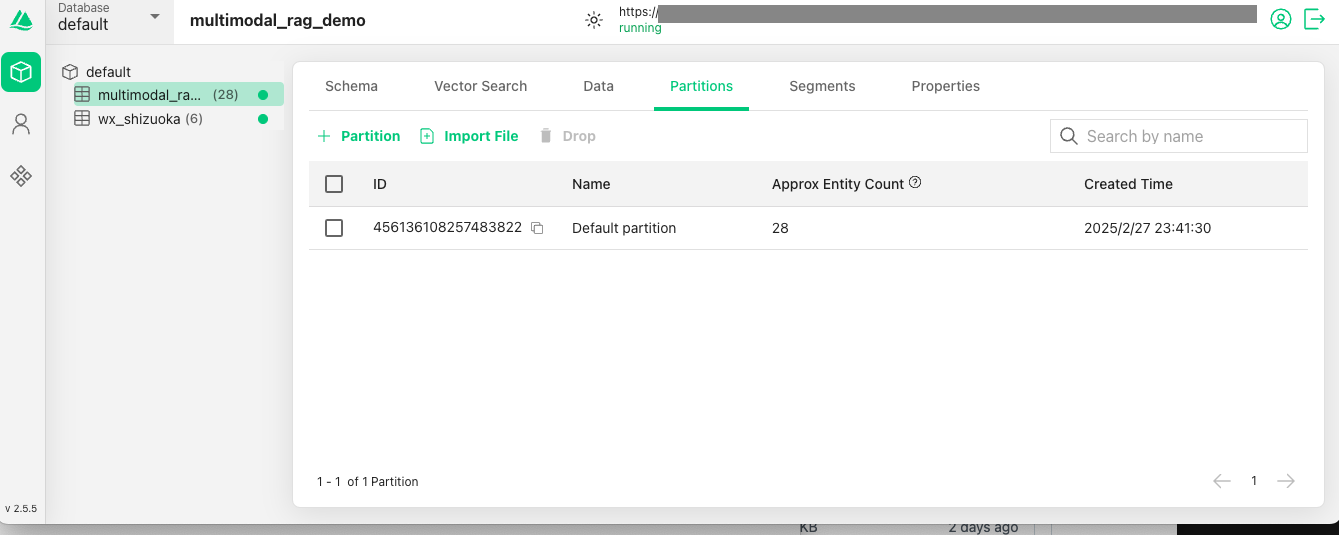Click the running status text

coord(640,28)
